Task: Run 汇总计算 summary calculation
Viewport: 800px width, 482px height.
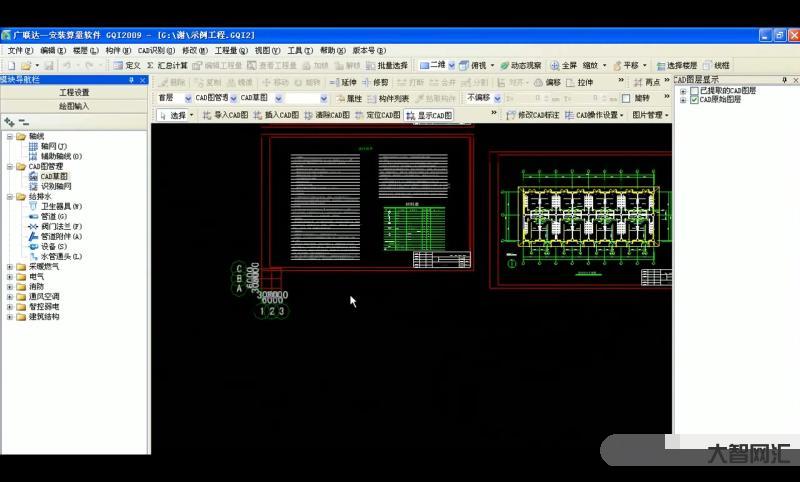Action: click(x=167, y=65)
